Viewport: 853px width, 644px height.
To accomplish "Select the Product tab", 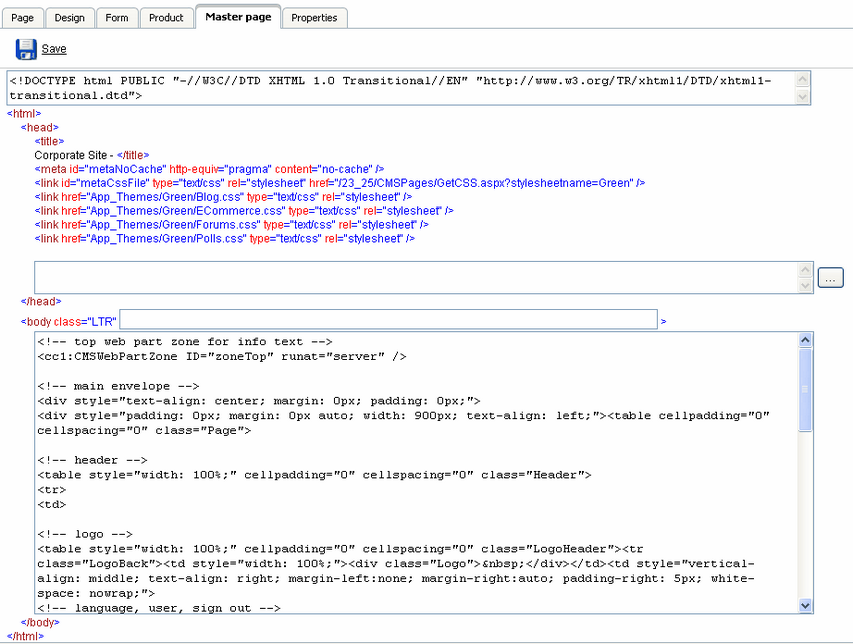I will coord(166,18).
